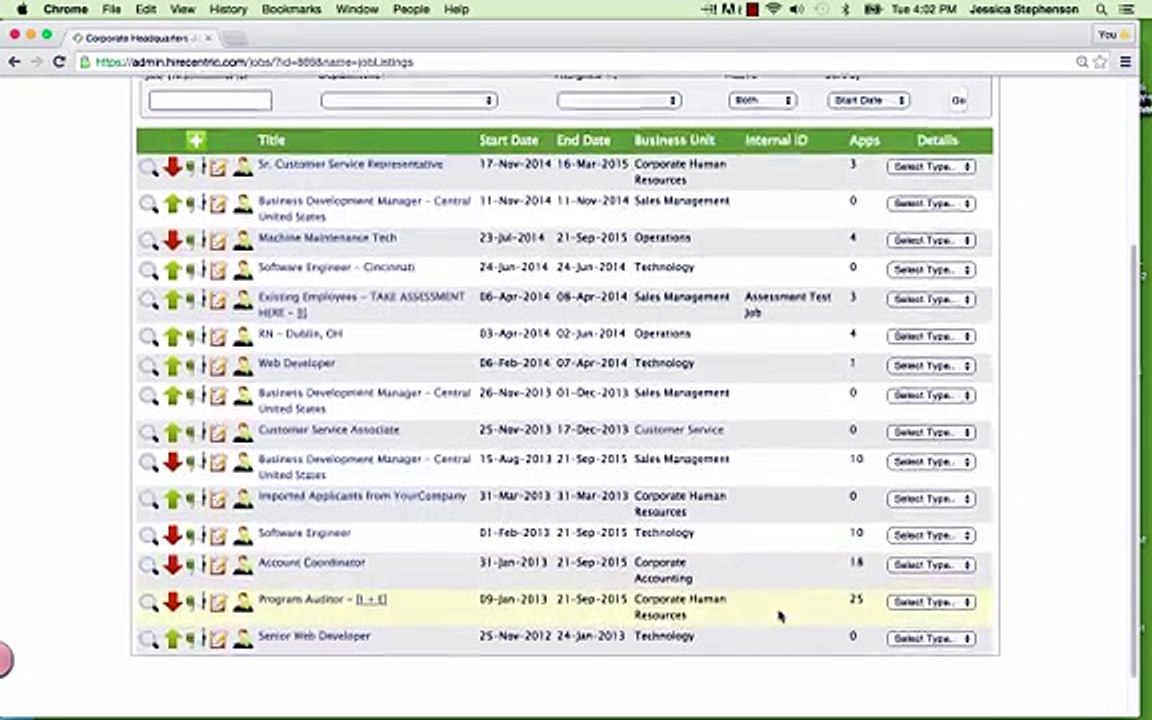
Task: Open Senior Web Developer job link
Action: [x=314, y=636]
